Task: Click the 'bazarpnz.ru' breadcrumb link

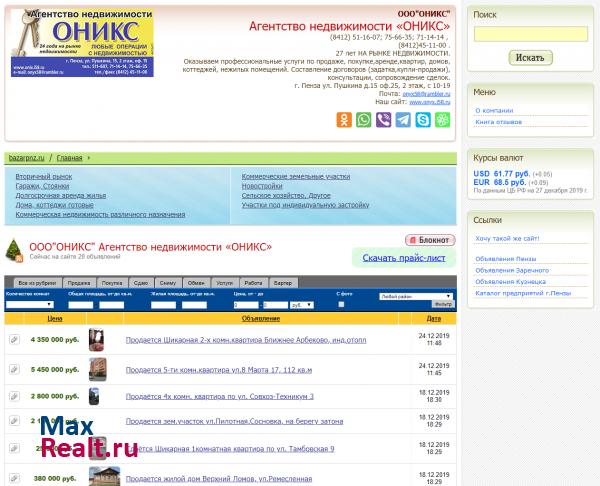Action: pyautogui.click(x=26, y=158)
